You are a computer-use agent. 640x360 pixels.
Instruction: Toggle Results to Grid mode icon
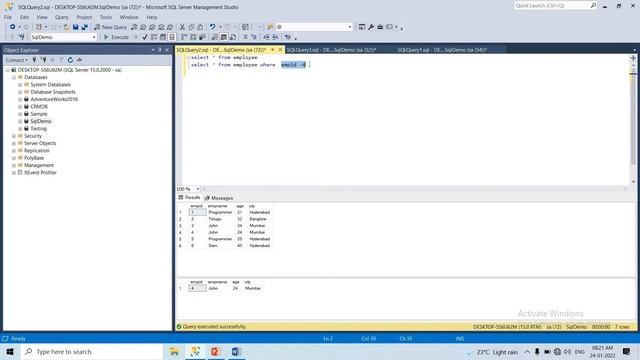(224, 37)
